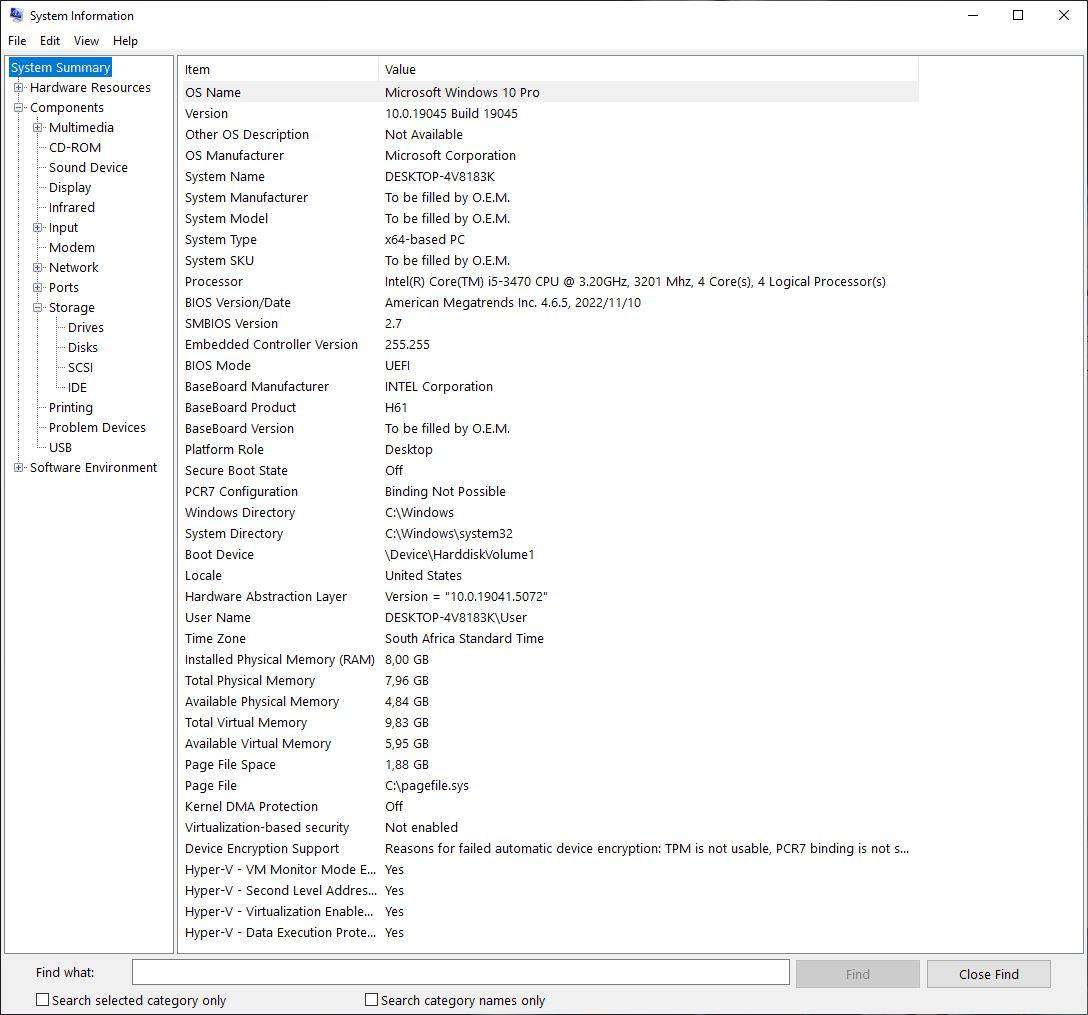
Task: Select the Display component
Action: pos(69,187)
